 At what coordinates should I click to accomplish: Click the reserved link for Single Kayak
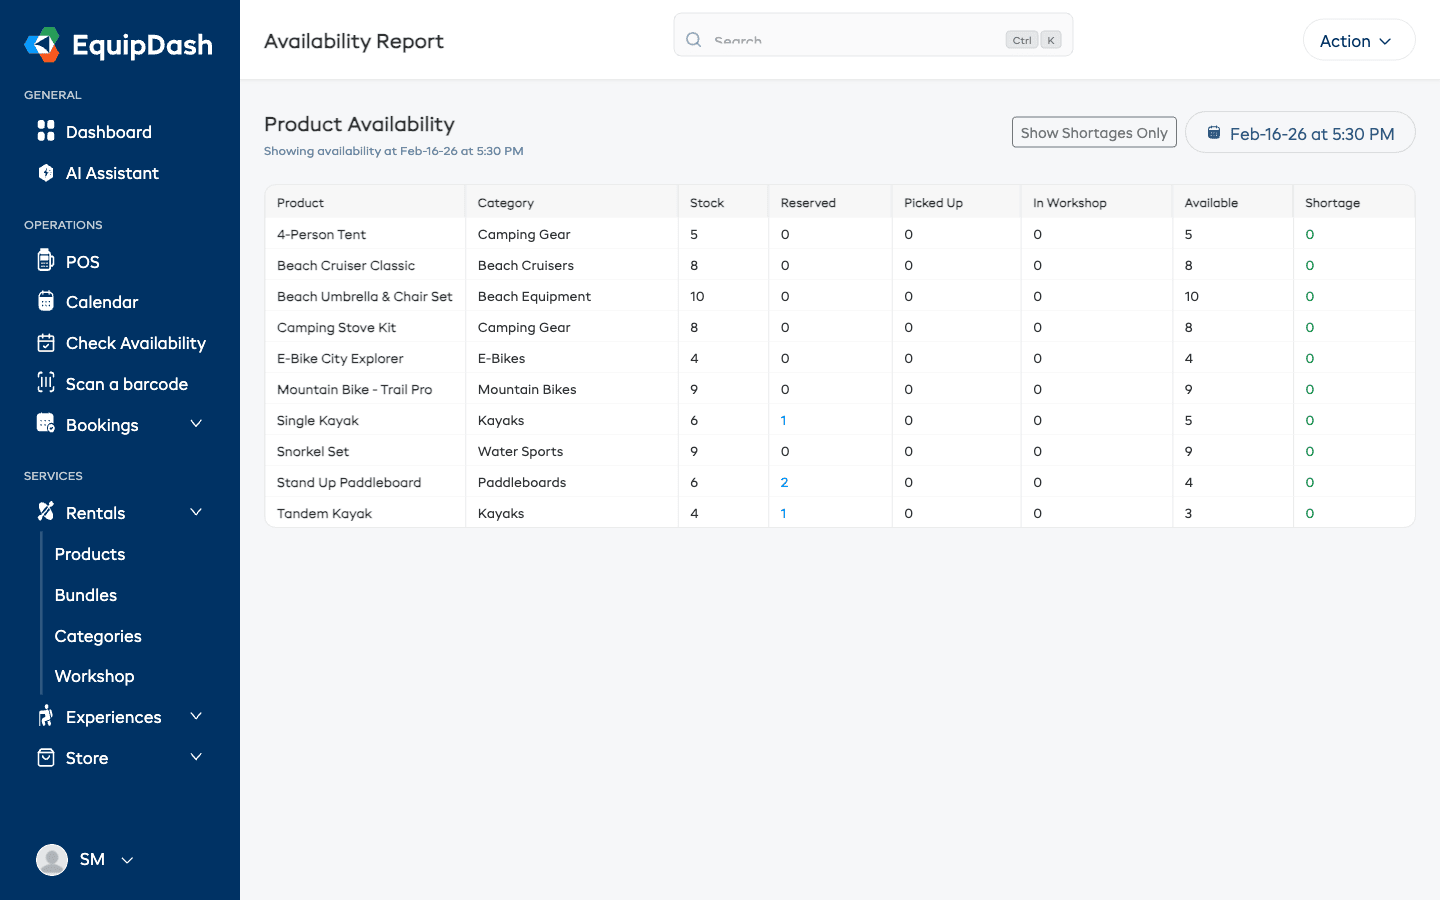coord(784,420)
